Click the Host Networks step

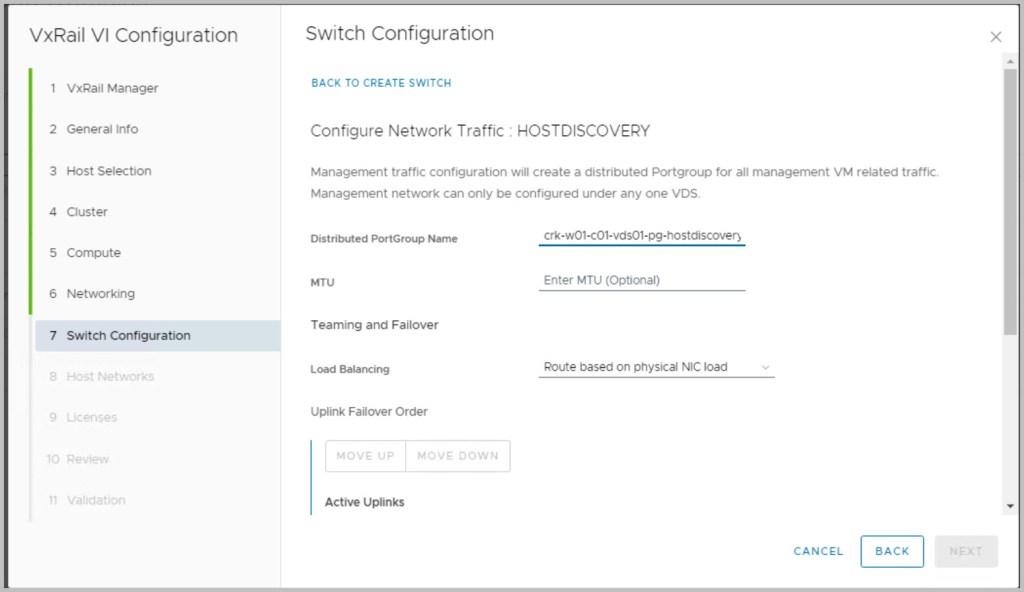tap(110, 377)
